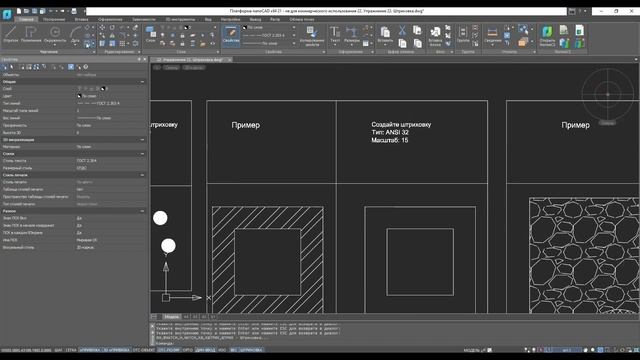The width and height of the screenshot is (640, 360).
Task: Click the Открыть nanoCAD button
Action: [547, 36]
